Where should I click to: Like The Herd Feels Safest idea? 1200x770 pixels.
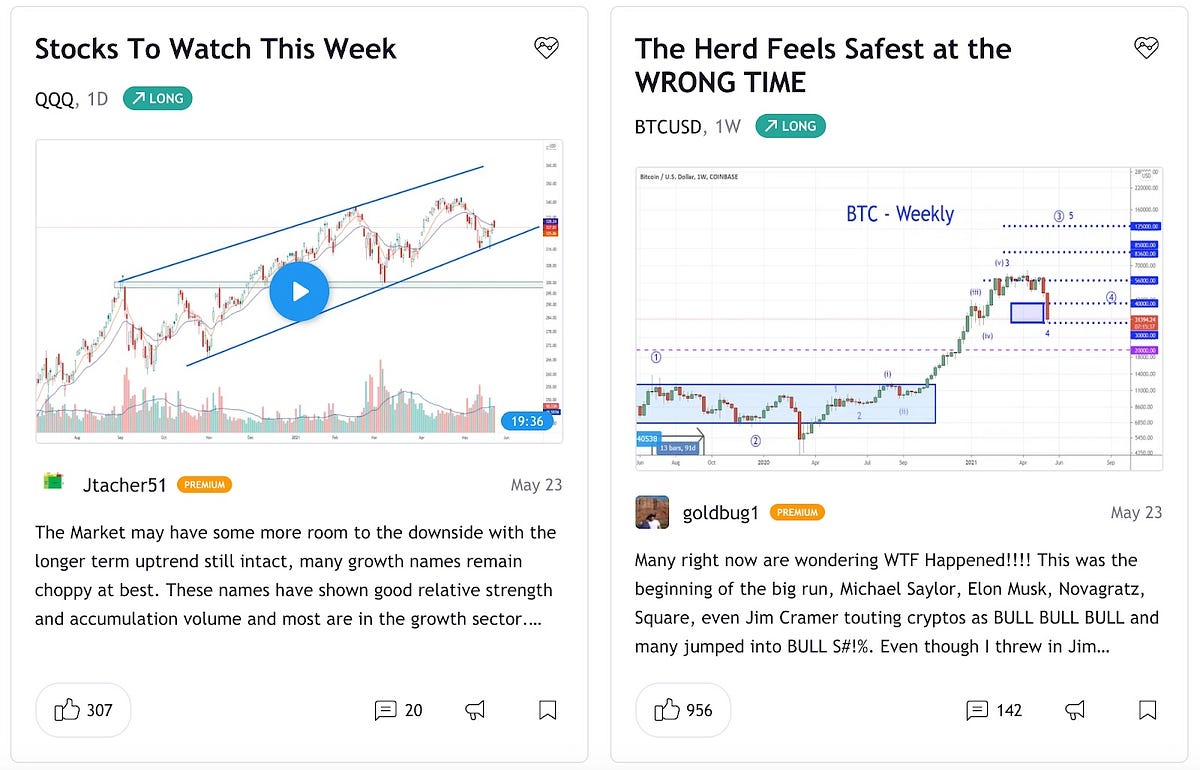click(683, 710)
